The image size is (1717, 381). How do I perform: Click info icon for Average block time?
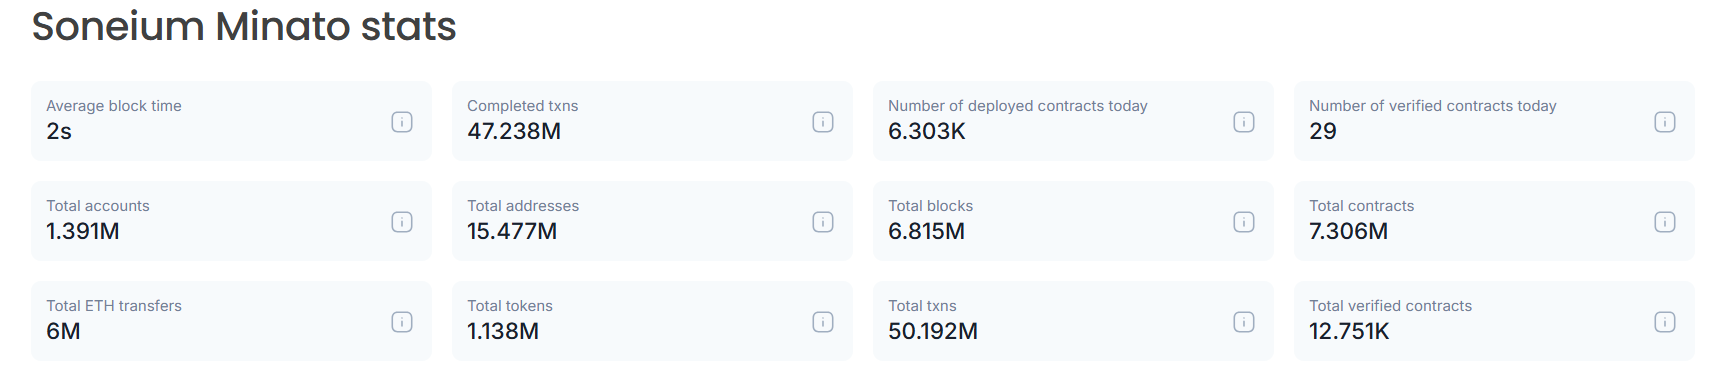click(402, 122)
